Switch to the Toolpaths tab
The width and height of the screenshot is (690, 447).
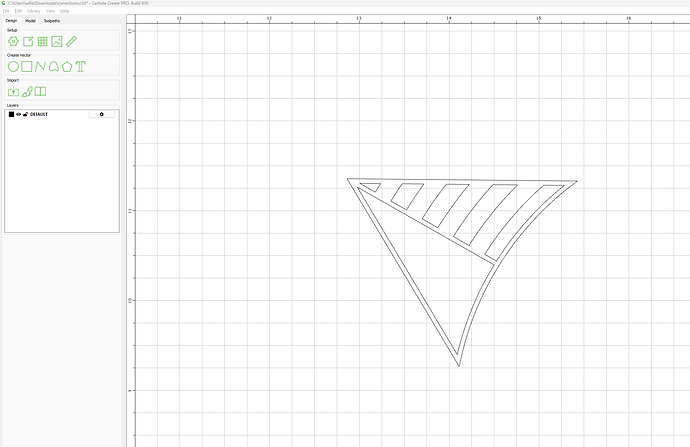[x=51, y=20]
